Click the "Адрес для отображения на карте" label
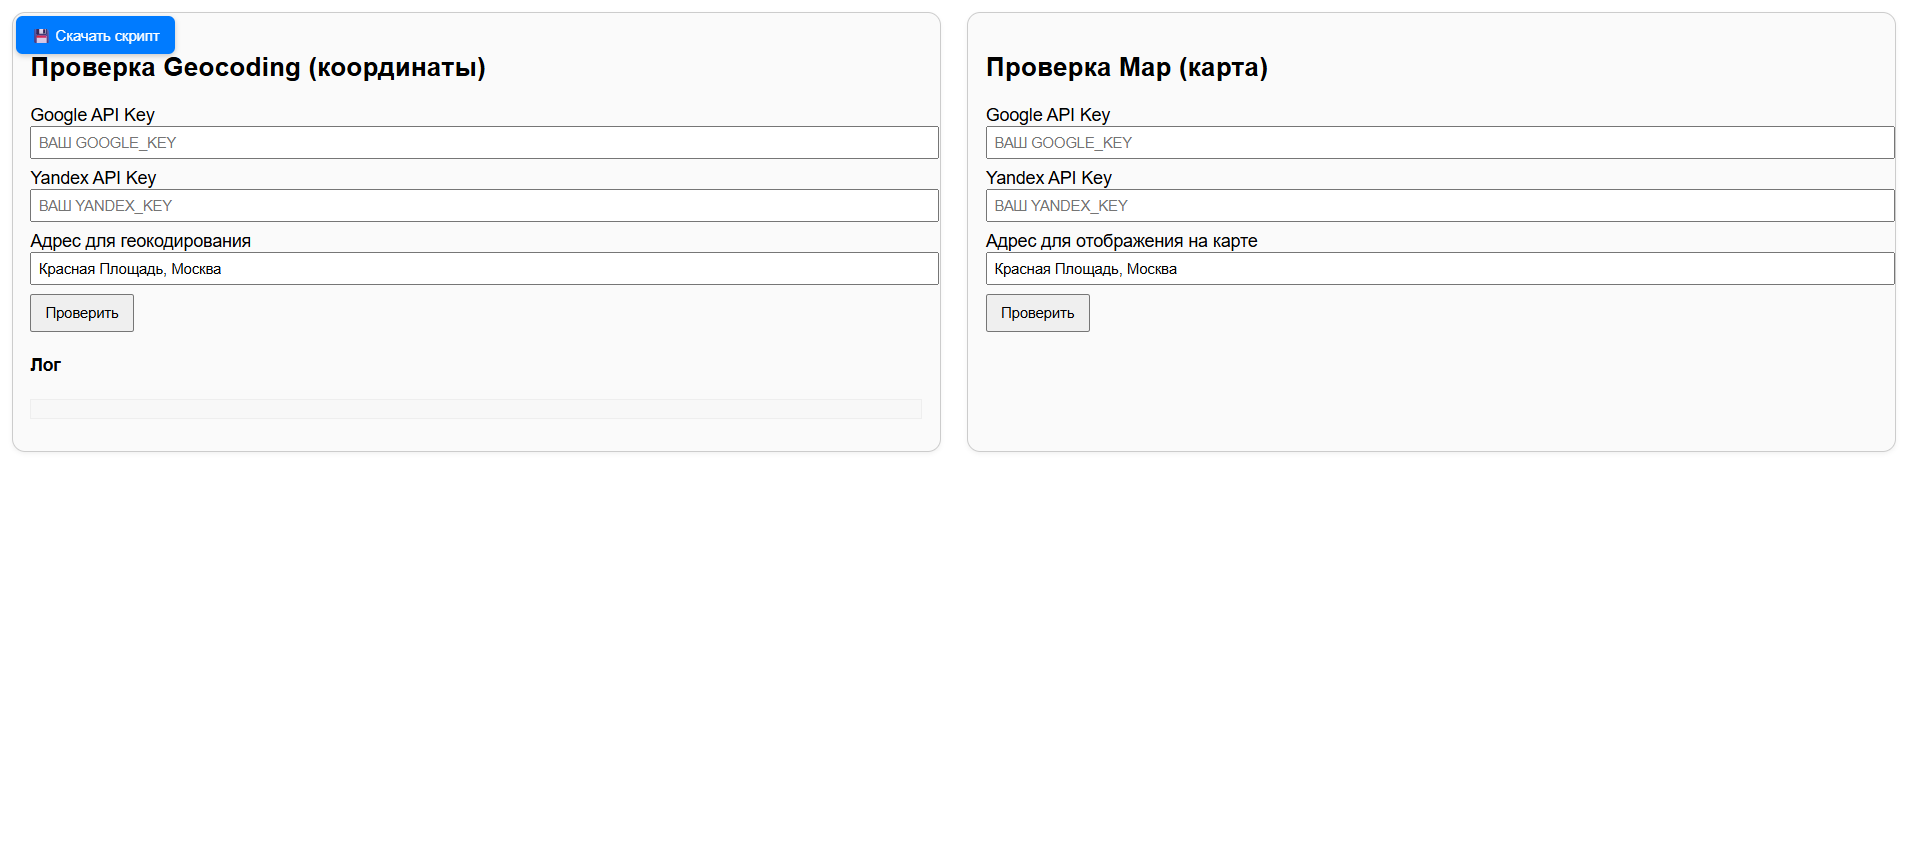Image resolution: width=1906 pixels, height=841 pixels. click(1121, 241)
